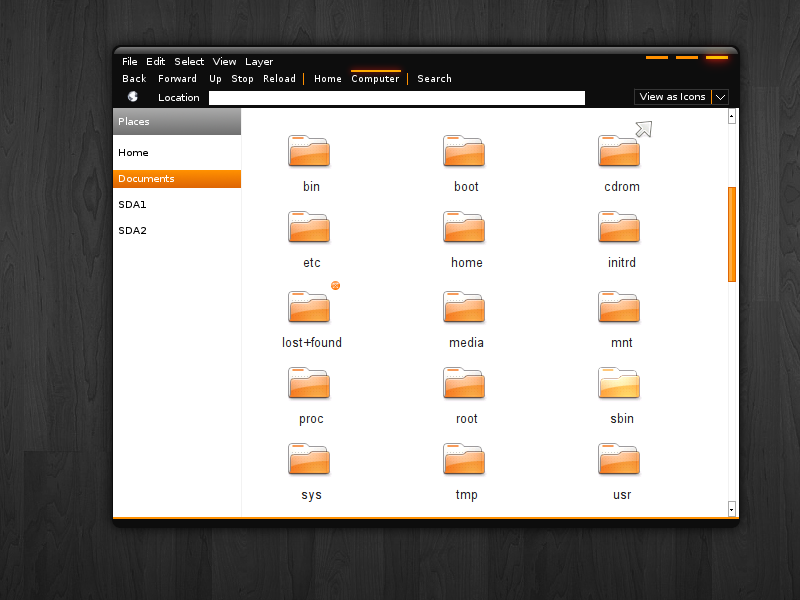Click the globe icon beside Location

click(133, 96)
